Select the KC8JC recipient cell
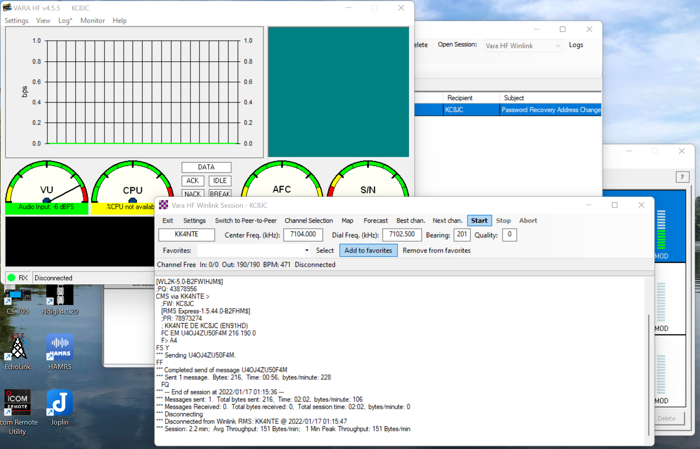 point(471,110)
